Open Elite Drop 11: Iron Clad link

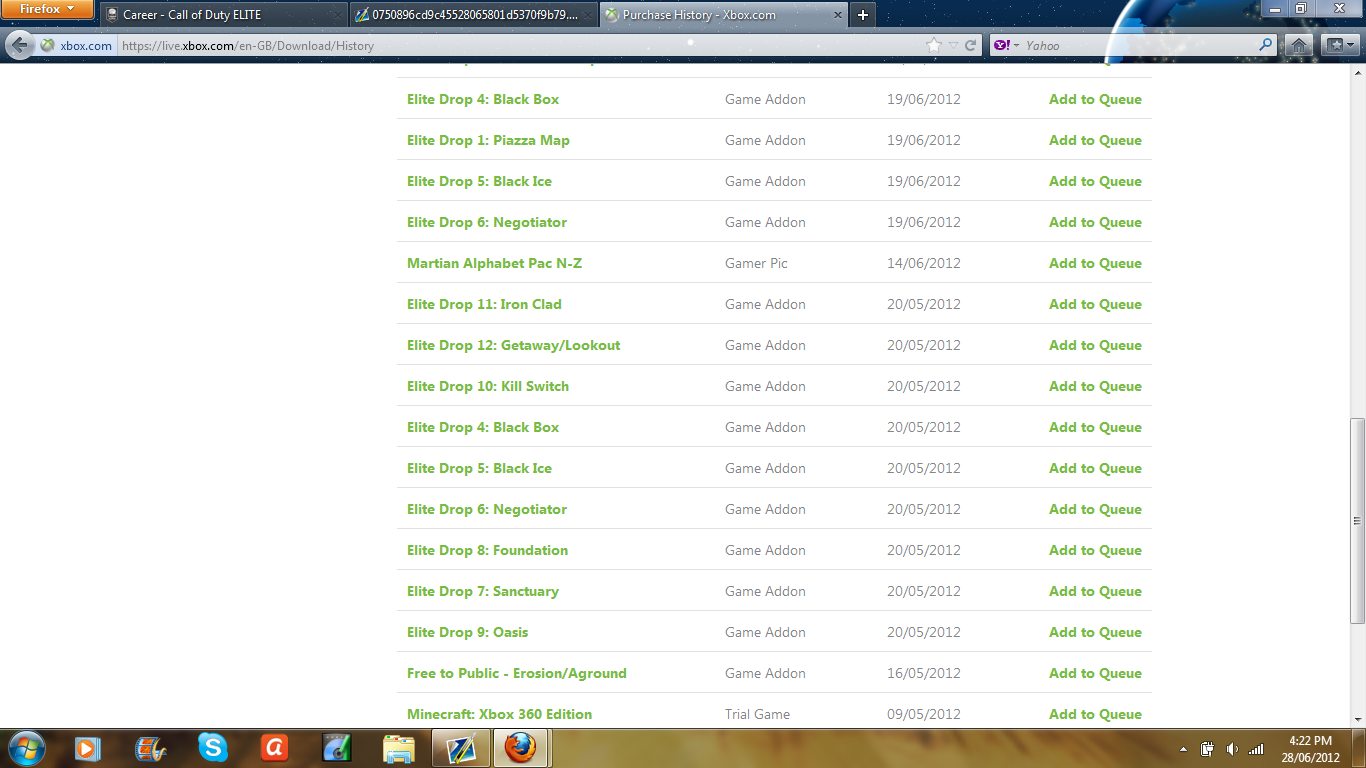click(x=484, y=304)
